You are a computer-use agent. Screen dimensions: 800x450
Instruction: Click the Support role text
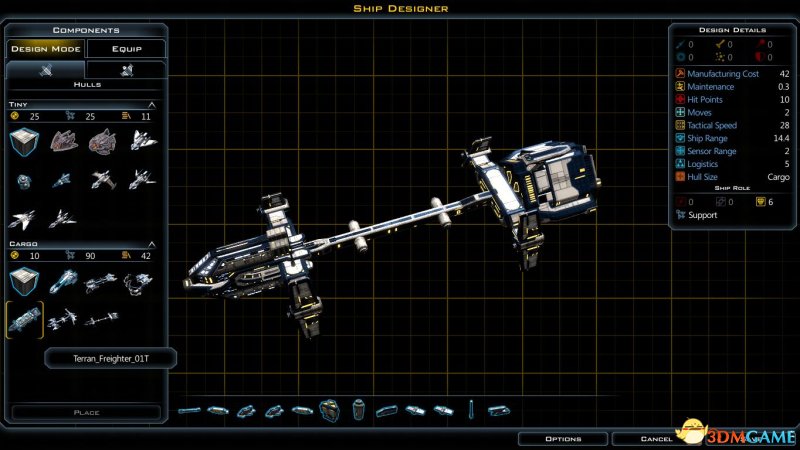tap(703, 215)
